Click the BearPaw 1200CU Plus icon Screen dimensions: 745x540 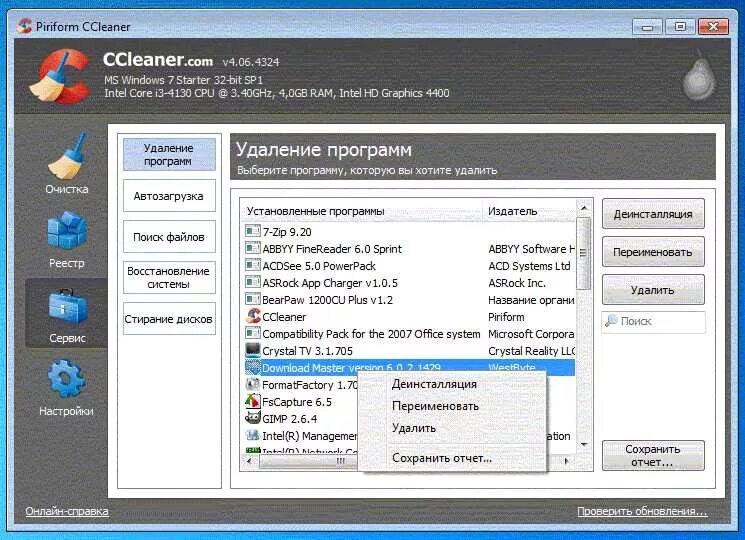pos(252,300)
